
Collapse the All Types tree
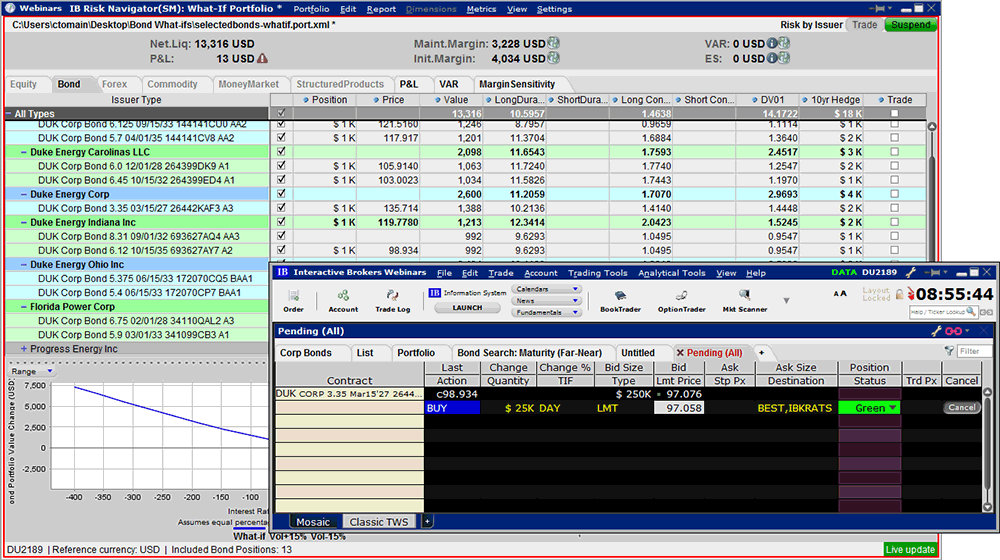click(x=9, y=114)
